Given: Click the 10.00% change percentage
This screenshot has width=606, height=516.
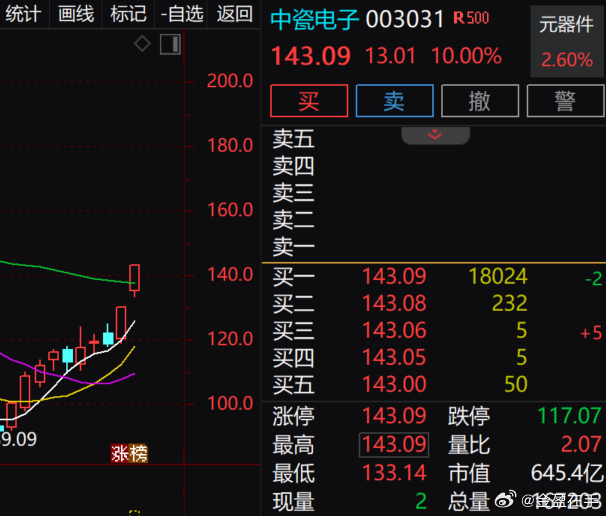Looking at the screenshot, I should pyautogui.click(x=466, y=56).
